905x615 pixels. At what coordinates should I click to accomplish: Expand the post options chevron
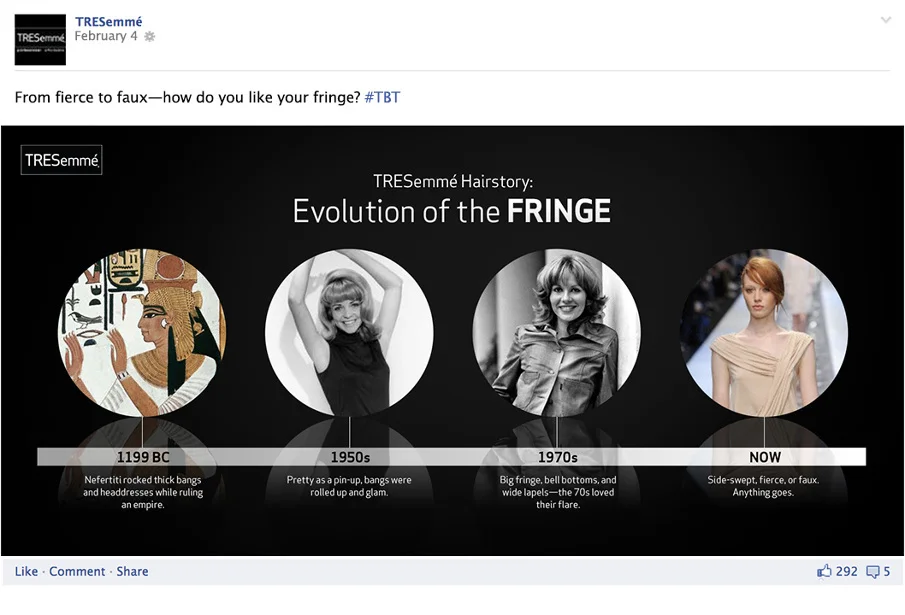point(885,20)
